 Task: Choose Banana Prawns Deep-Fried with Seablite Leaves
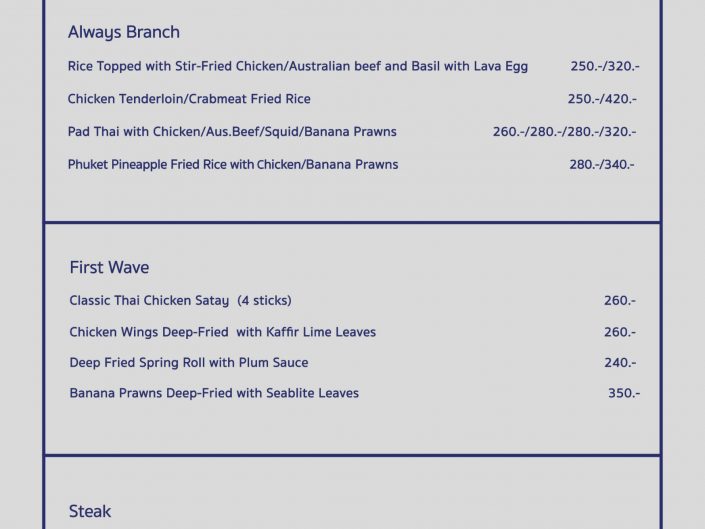[x=214, y=393]
